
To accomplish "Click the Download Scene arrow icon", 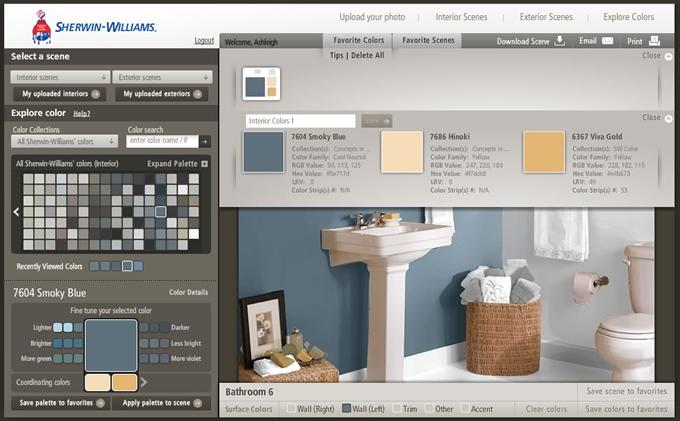I will [x=560, y=41].
